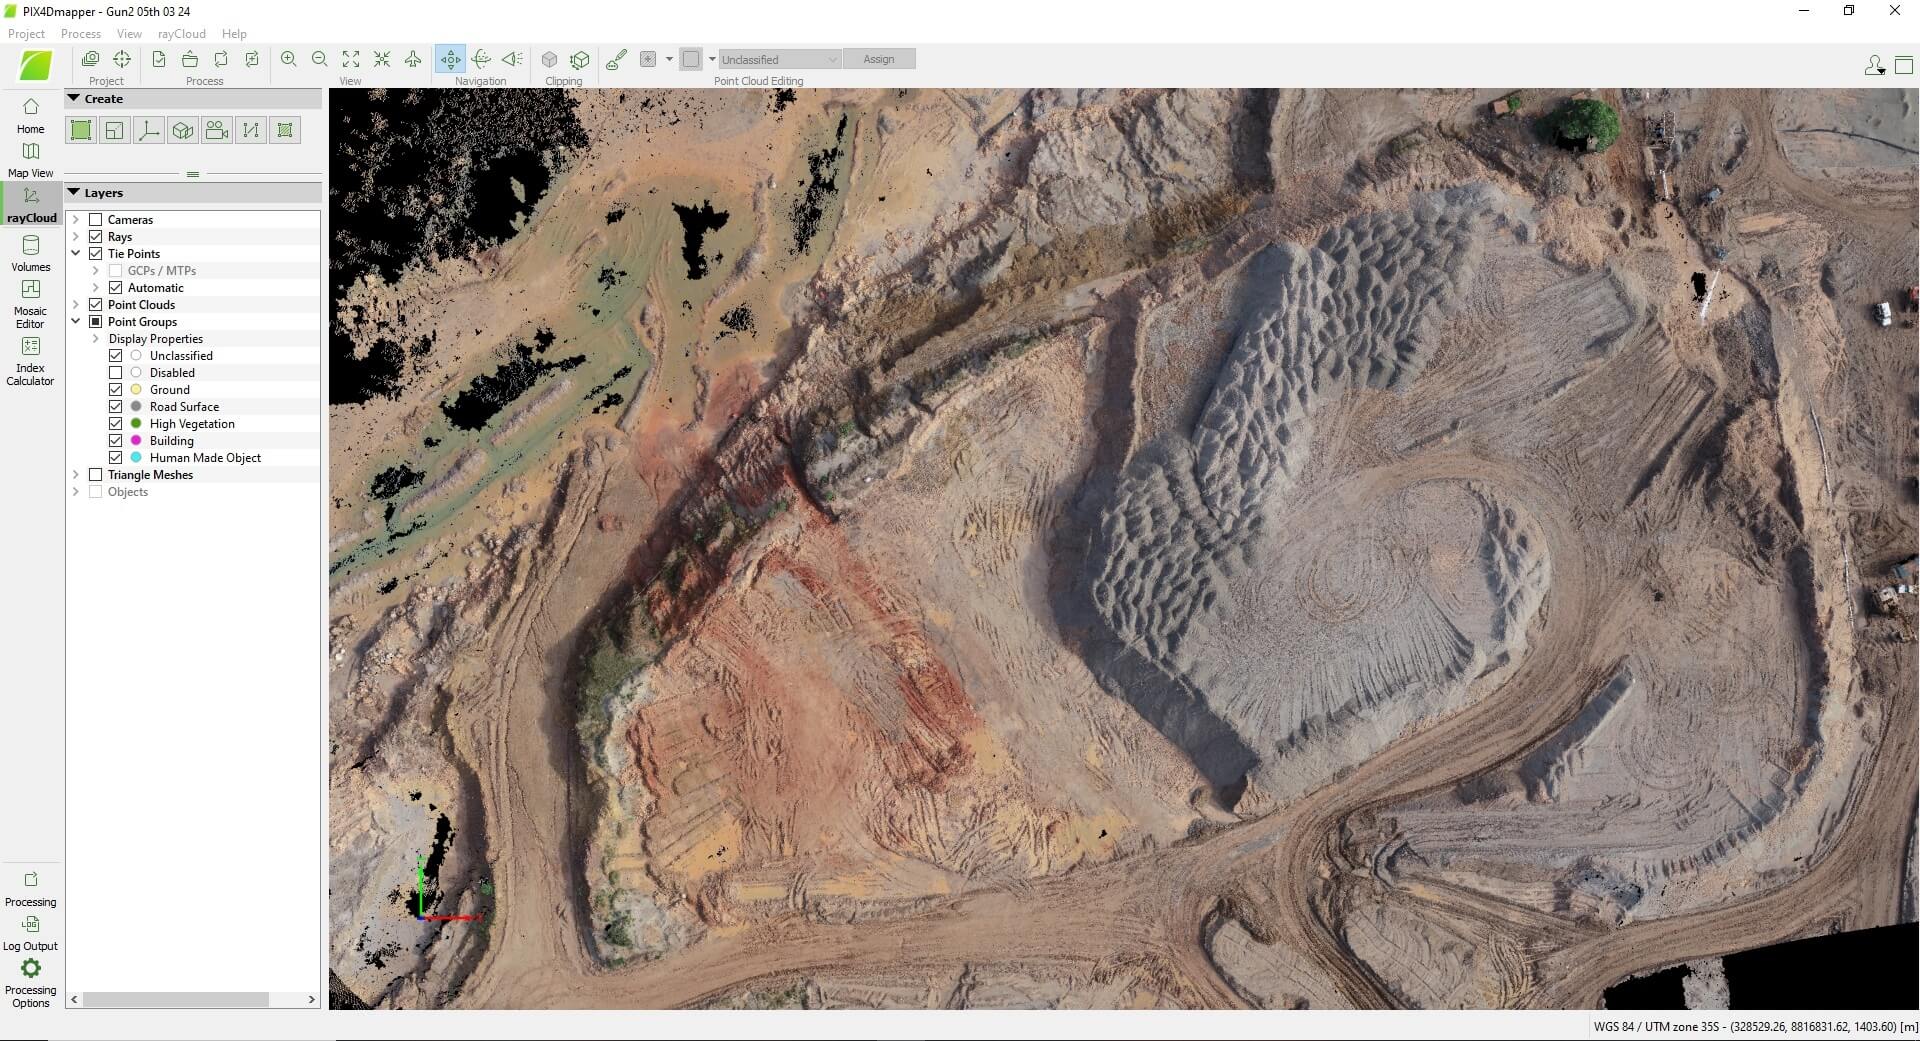This screenshot has width=1920, height=1041.
Task: Activate the trackball navigation mode
Action: 482,59
